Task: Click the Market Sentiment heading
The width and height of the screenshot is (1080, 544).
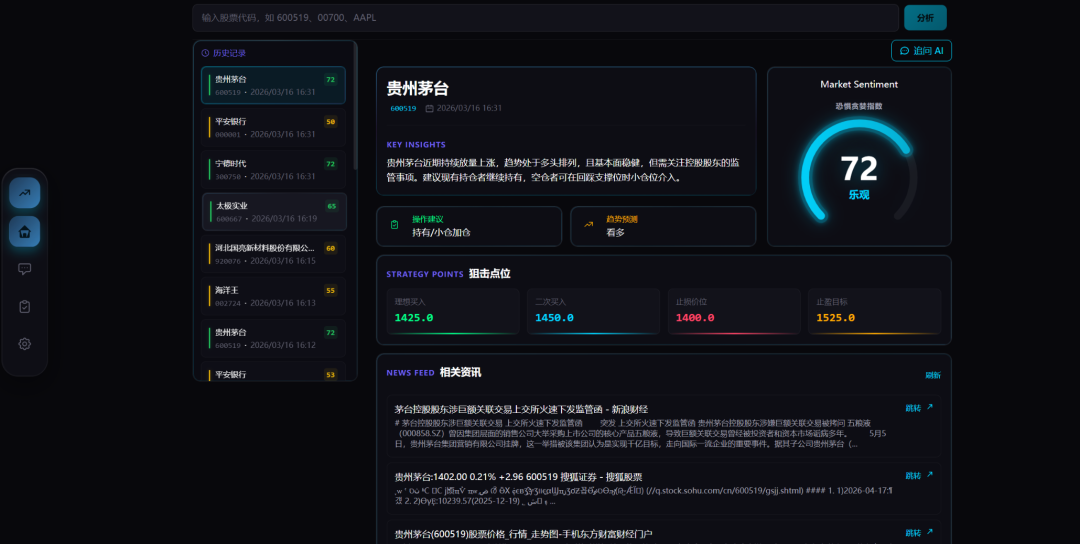Action: 859,84
